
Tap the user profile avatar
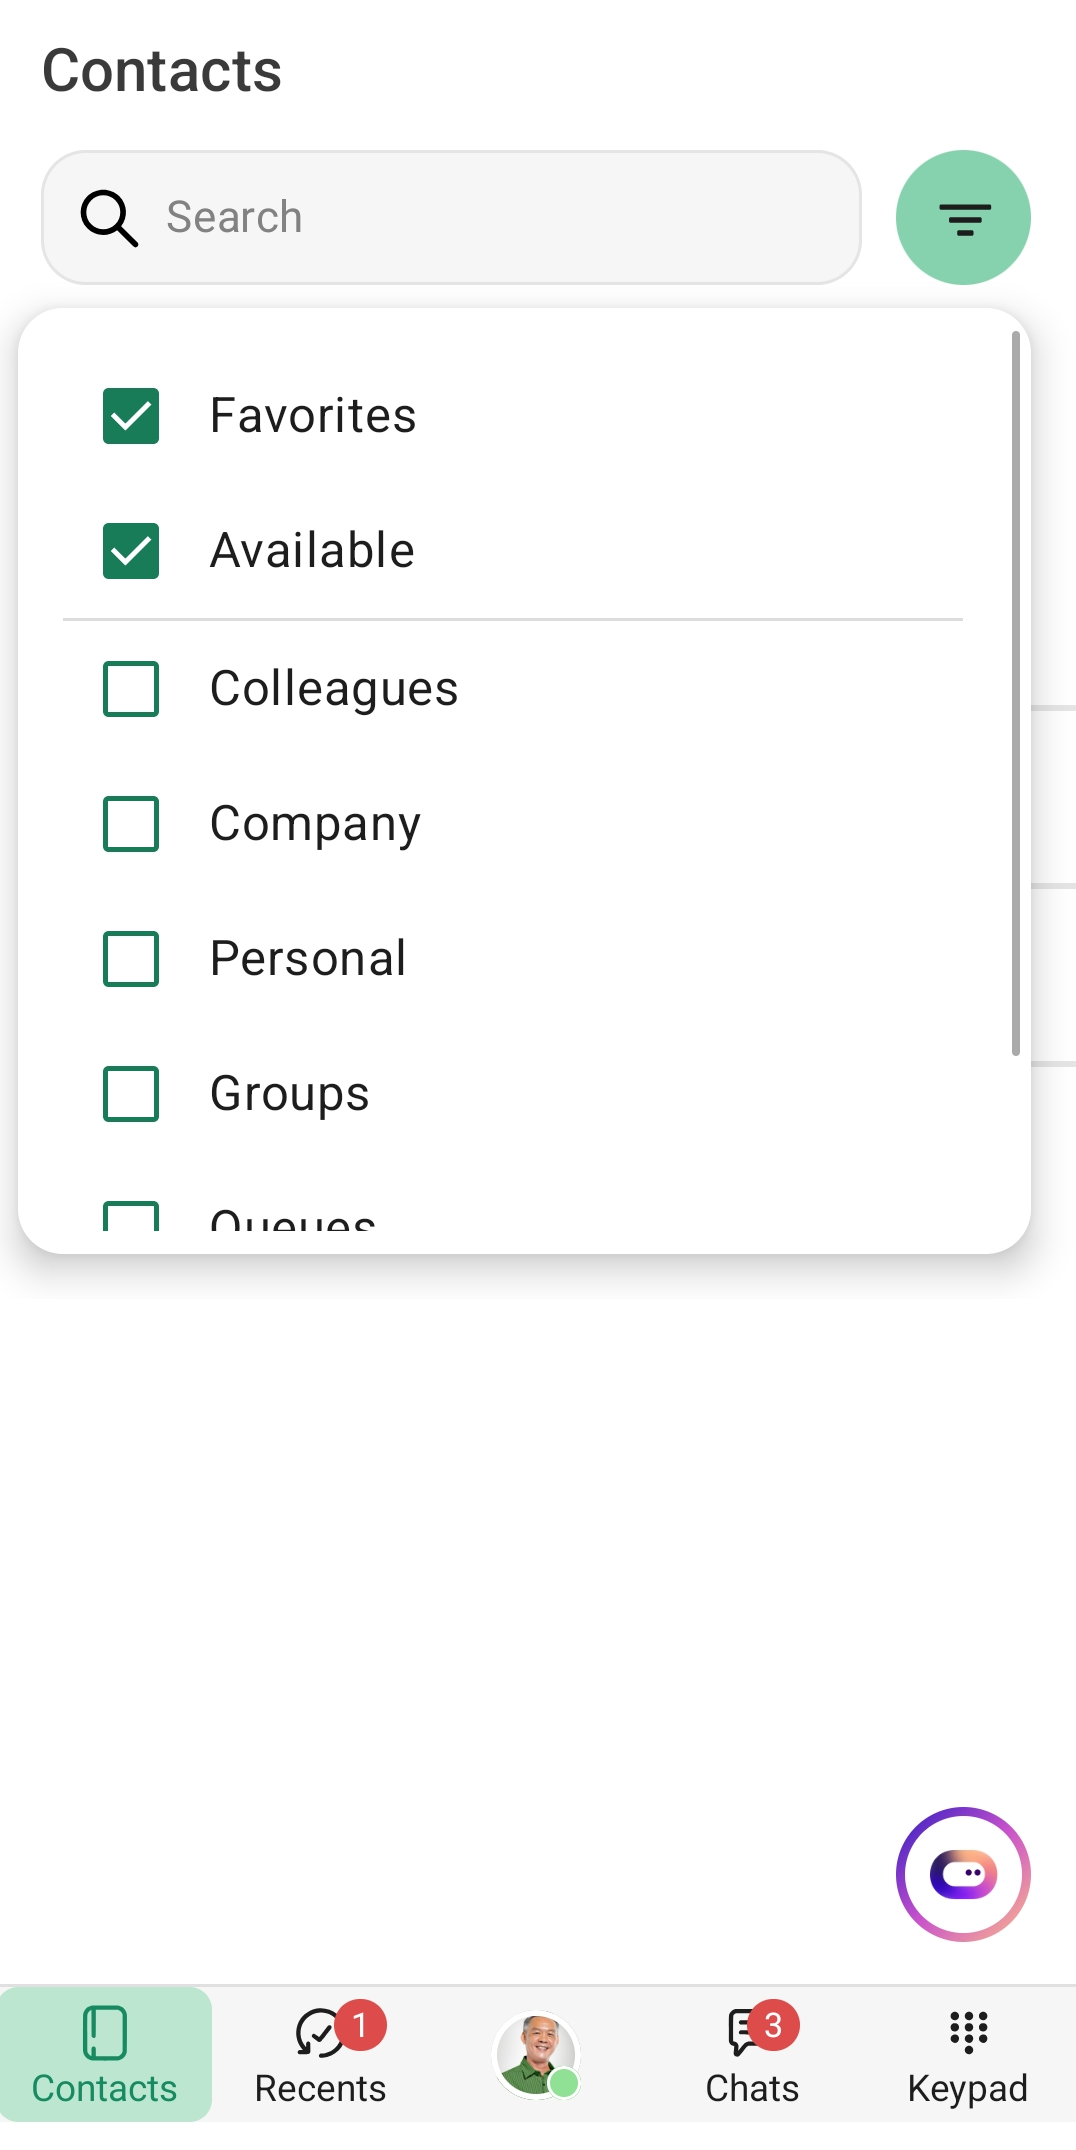(537, 2054)
